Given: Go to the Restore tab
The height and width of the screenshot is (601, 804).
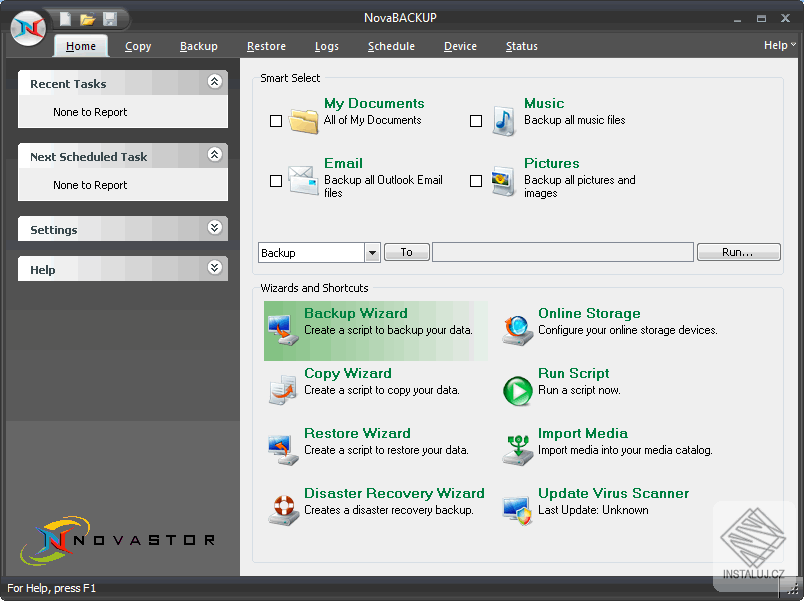Looking at the screenshot, I should [266, 46].
